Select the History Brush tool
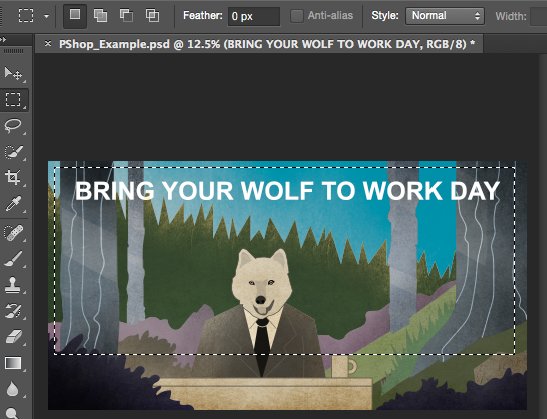Viewport: 547px width, 419px height. [x=13, y=311]
